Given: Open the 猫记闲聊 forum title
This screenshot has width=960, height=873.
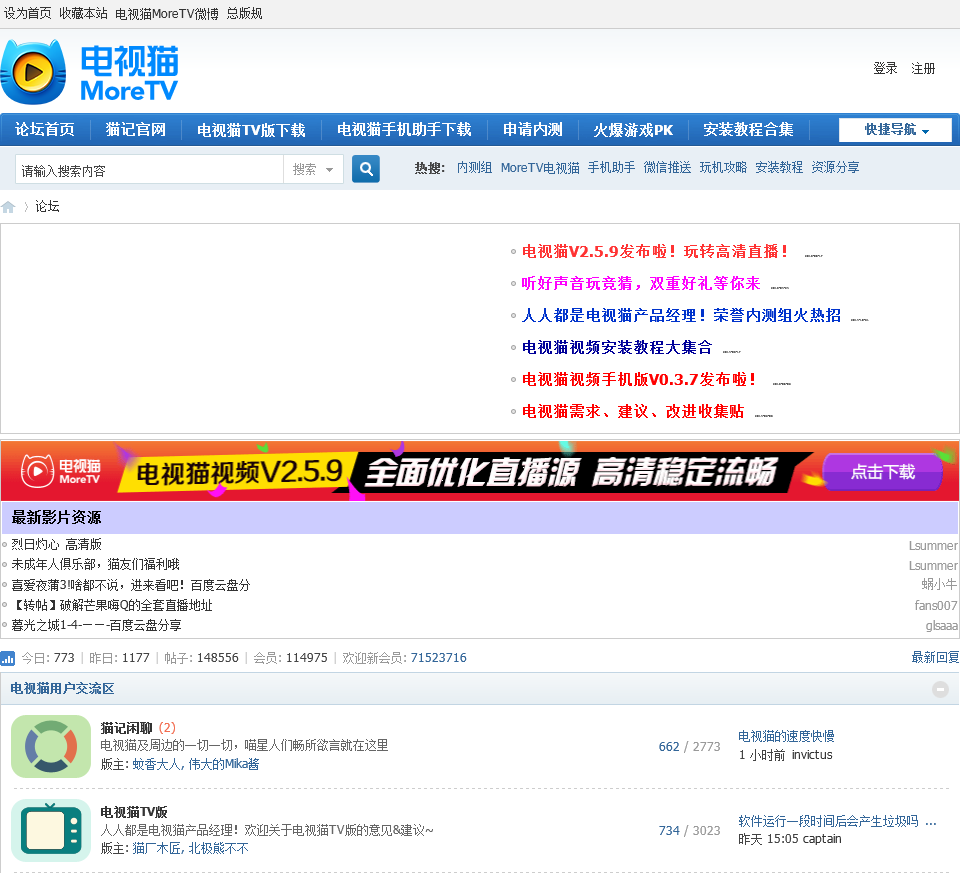Looking at the screenshot, I should pos(126,728).
